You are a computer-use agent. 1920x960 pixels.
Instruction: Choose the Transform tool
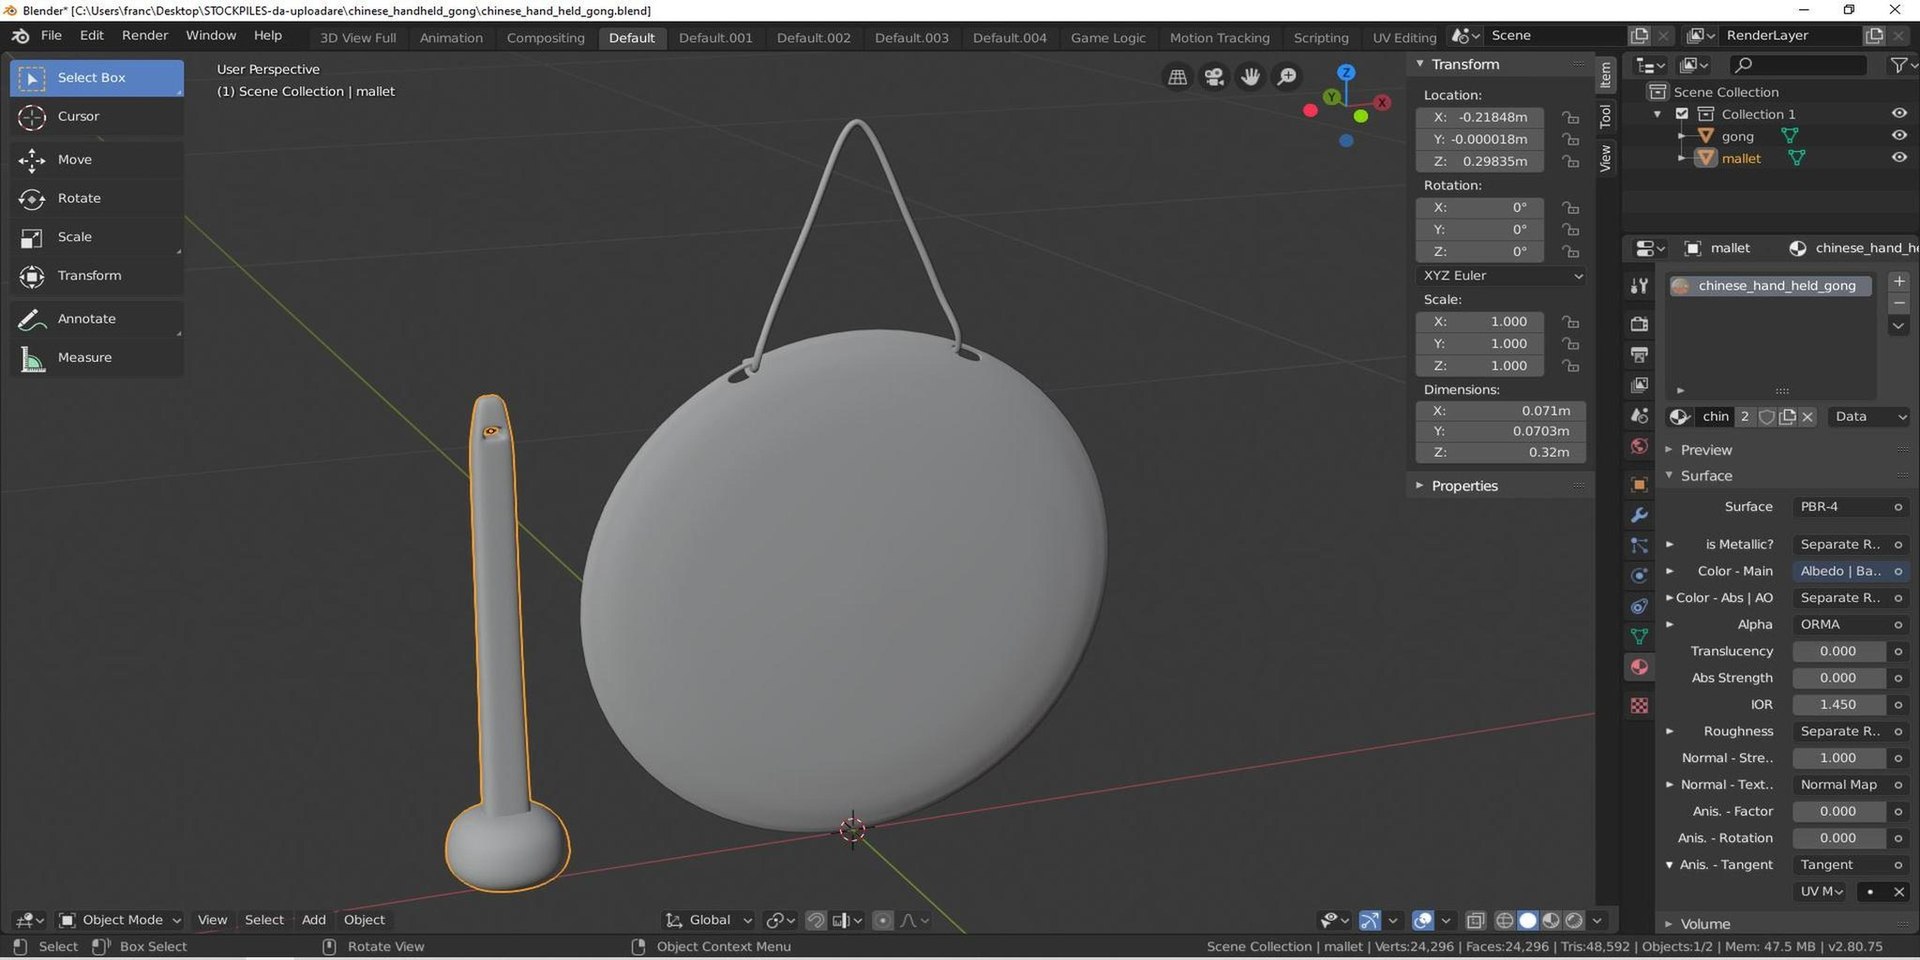pyautogui.click(x=96, y=276)
